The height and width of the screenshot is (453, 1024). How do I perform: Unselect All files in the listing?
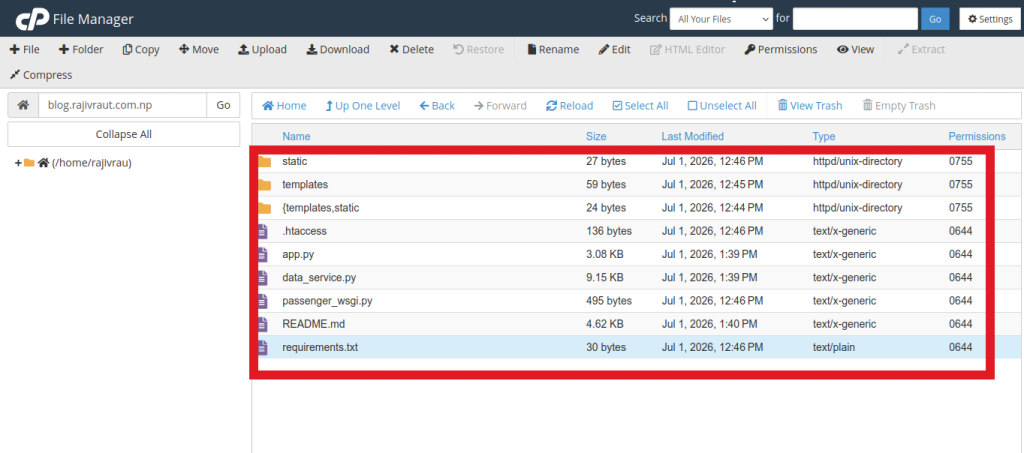click(x=722, y=106)
